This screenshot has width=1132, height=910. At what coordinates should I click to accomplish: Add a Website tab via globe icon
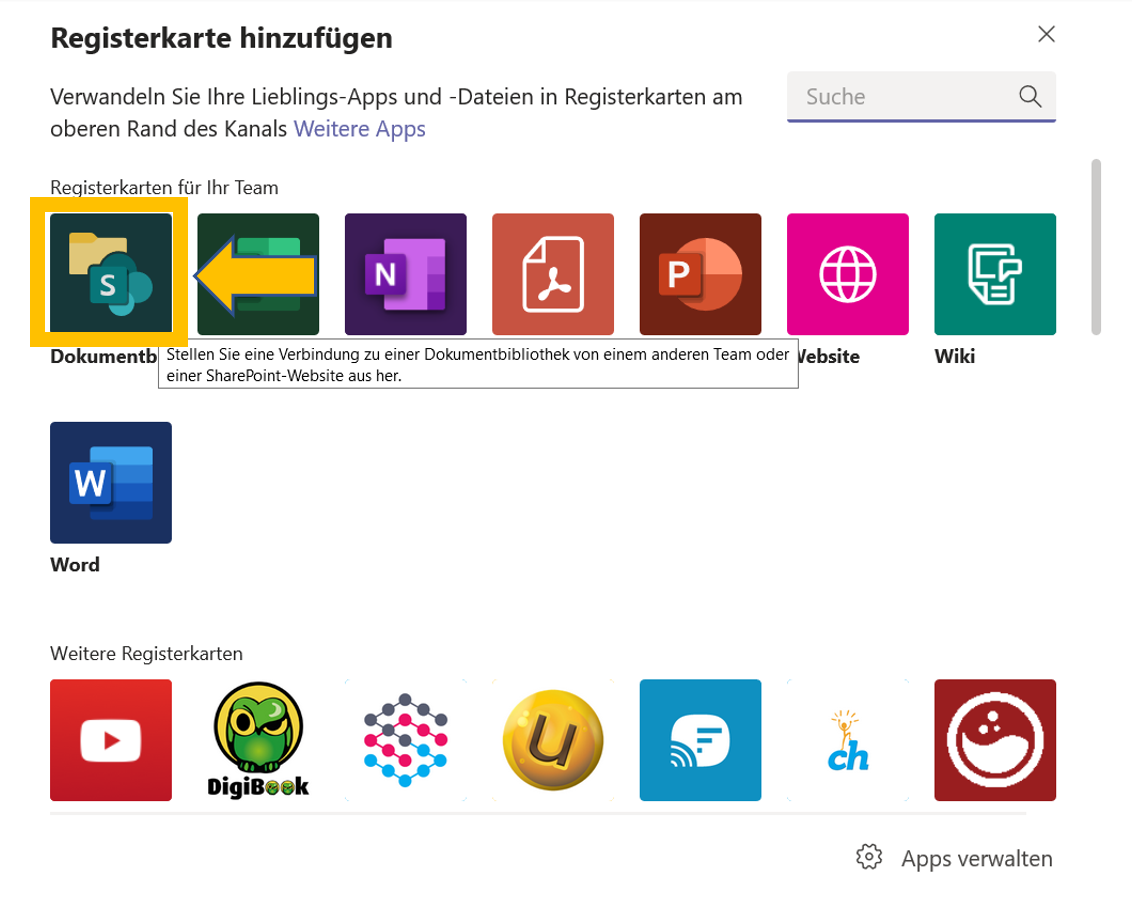click(x=848, y=274)
